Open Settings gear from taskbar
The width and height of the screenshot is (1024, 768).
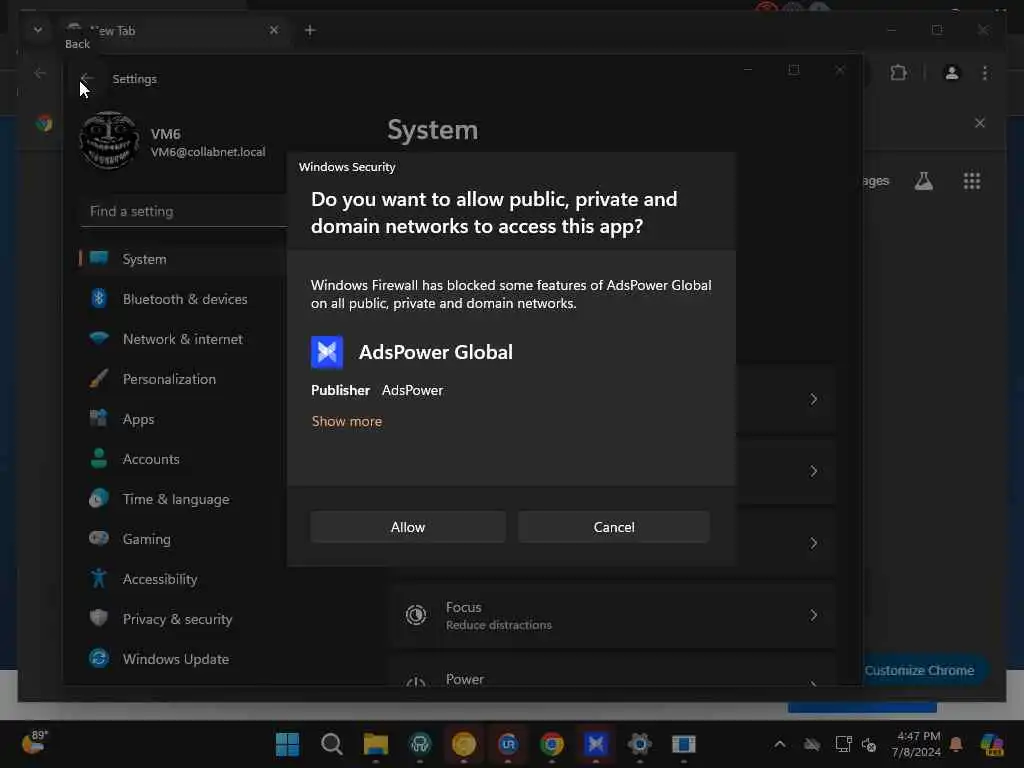click(639, 744)
